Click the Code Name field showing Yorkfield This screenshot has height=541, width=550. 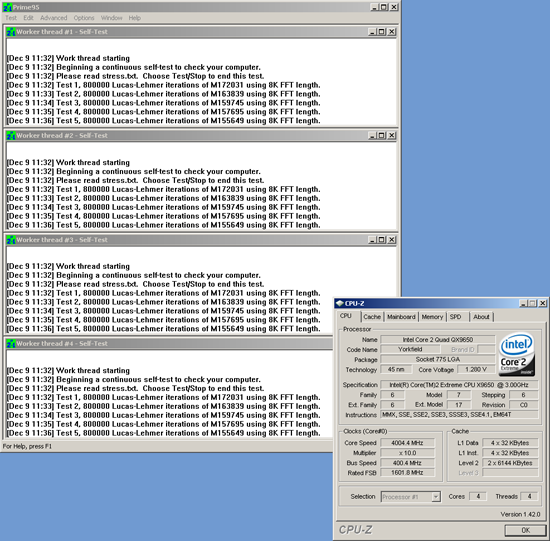pyautogui.click(x=410, y=349)
